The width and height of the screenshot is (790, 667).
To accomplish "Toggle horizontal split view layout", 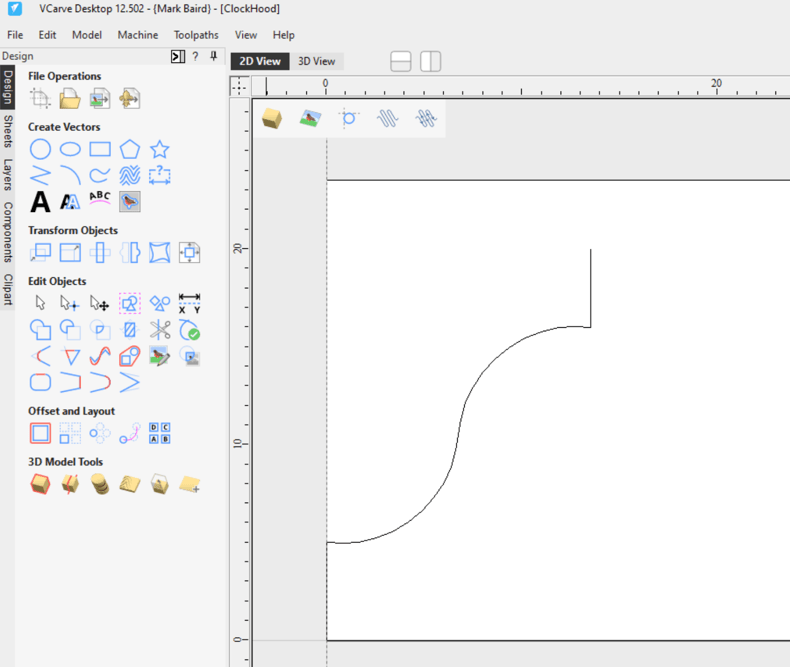I will click(400, 62).
